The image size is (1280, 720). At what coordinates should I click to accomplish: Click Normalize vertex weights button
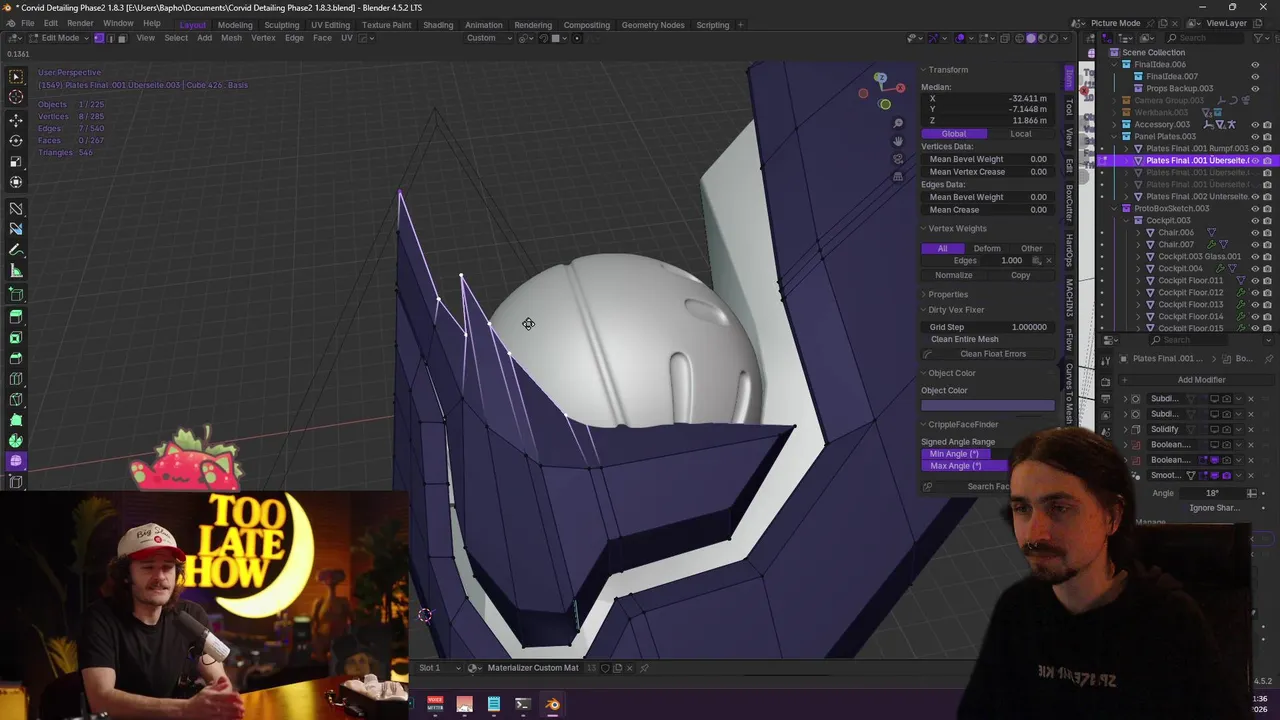tap(953, 275)
